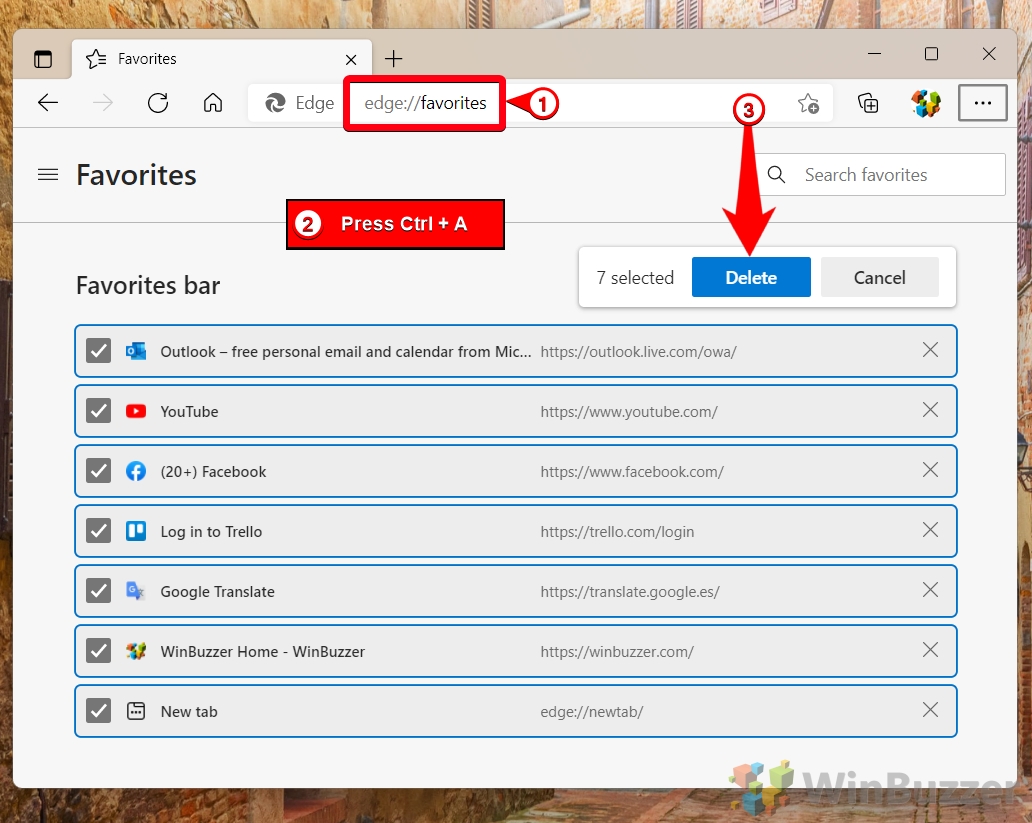Click the Search favorites input field

882,174
